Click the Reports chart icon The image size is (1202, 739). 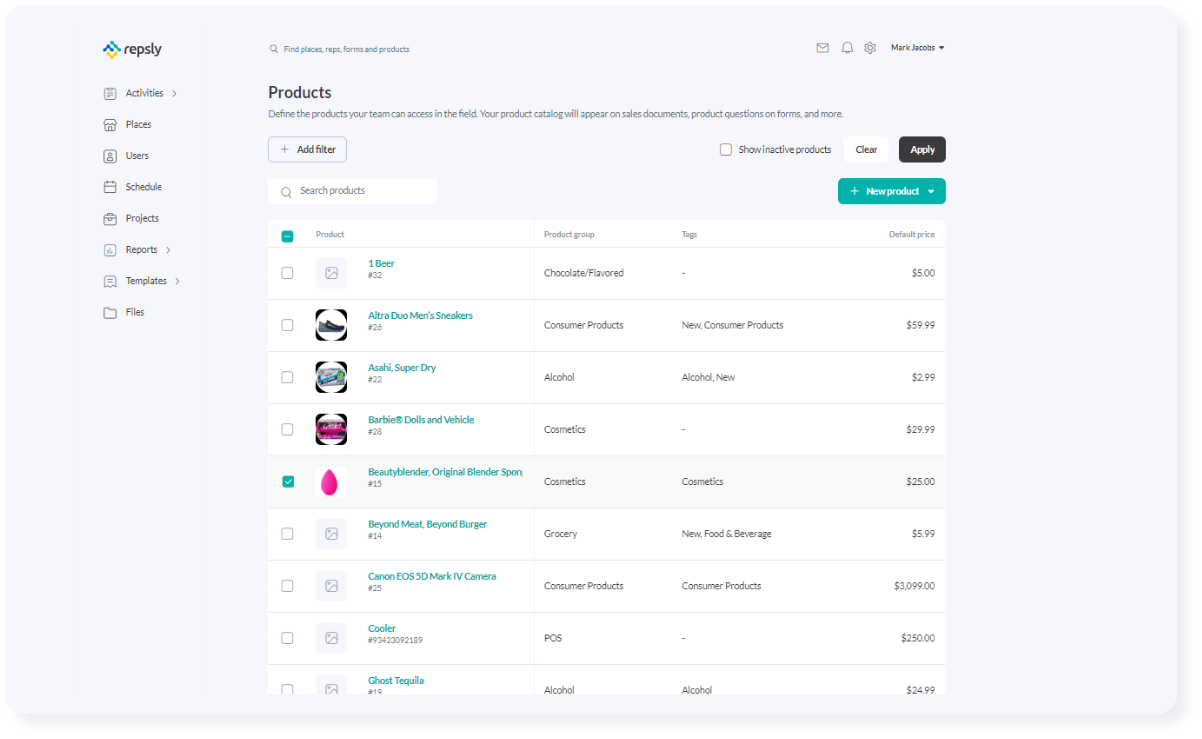[x=110, y=250]
